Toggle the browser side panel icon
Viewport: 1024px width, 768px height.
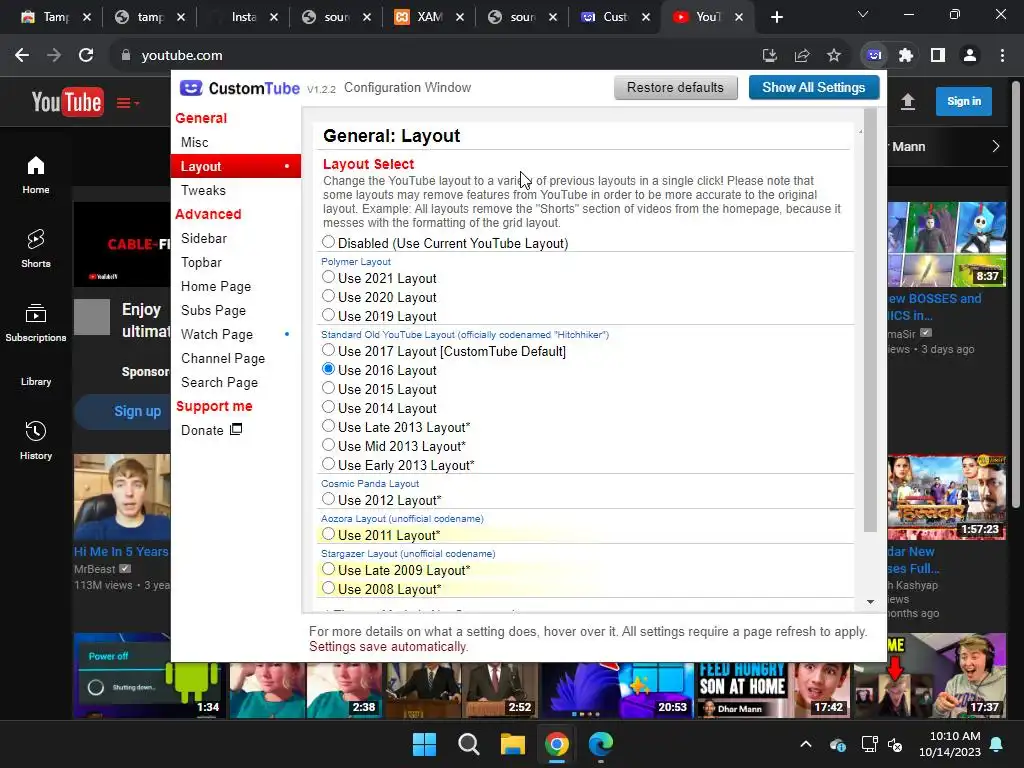point(938,56)
